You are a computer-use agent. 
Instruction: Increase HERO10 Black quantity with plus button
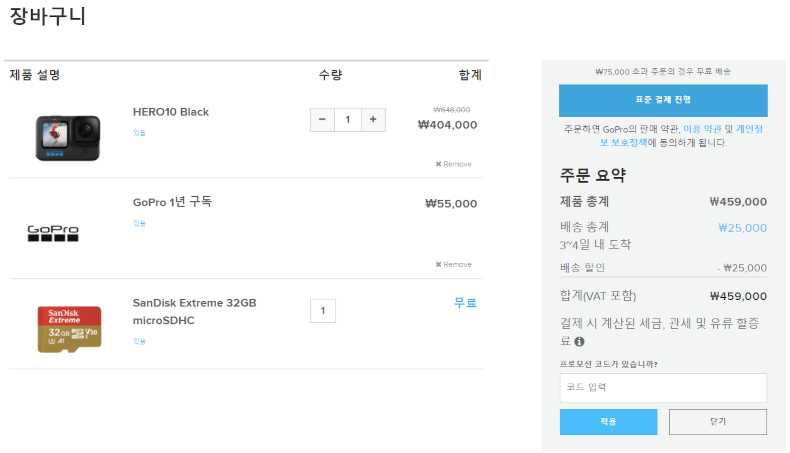(373, 119)
